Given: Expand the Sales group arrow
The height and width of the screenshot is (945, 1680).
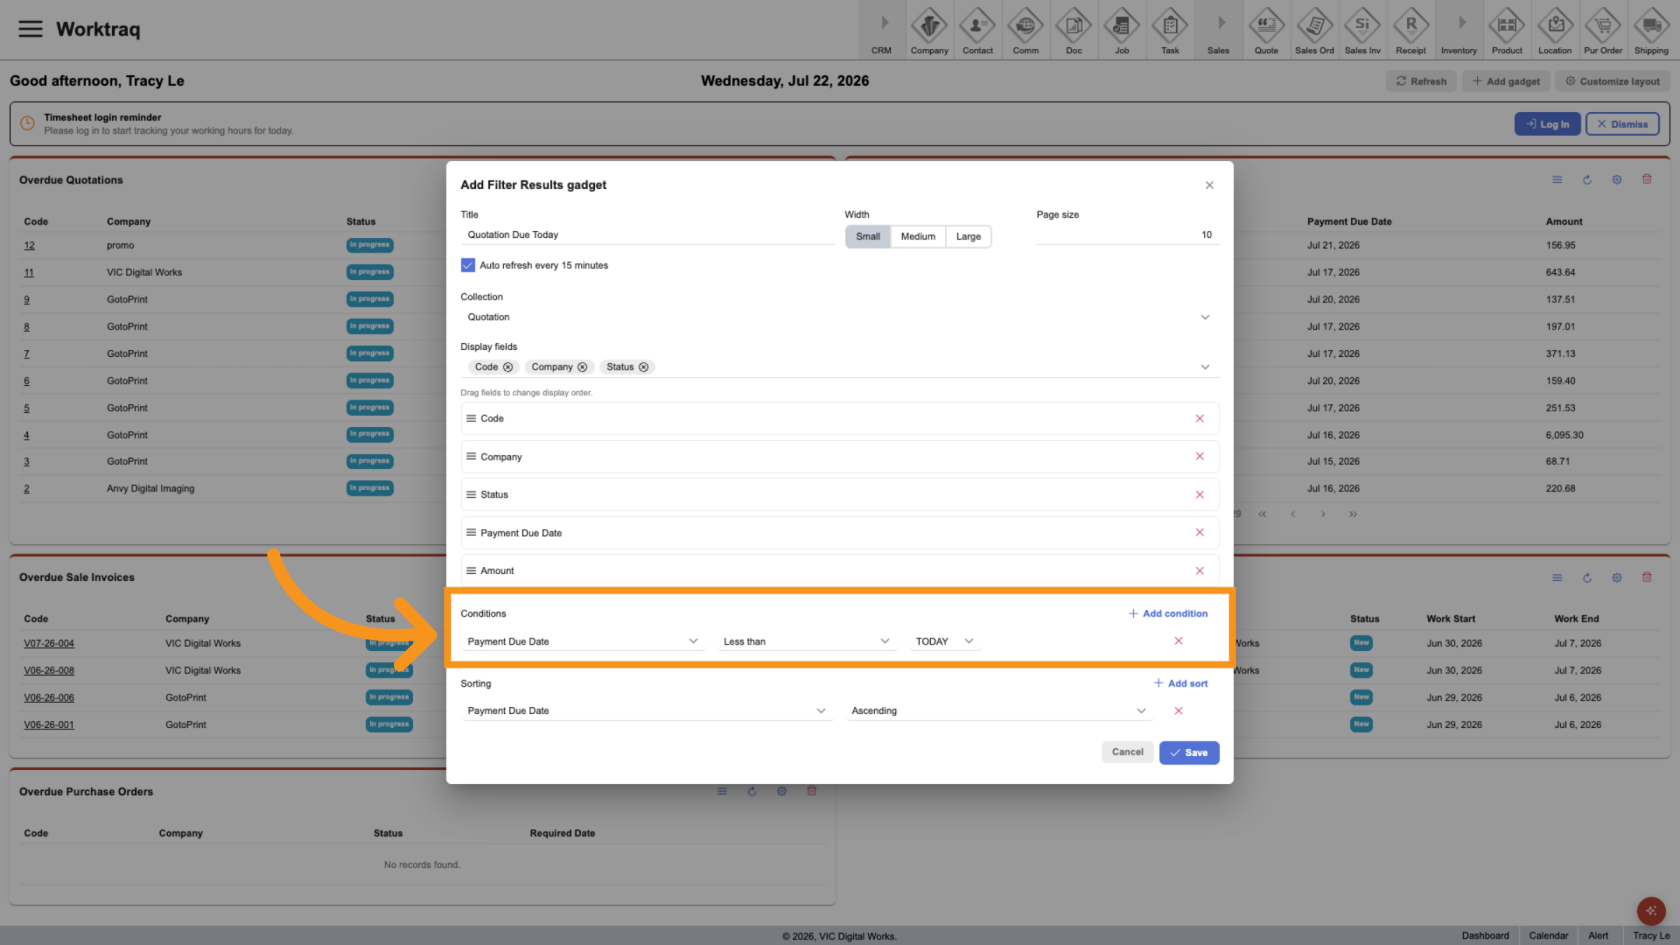Looking at the screenshot, I should point(1220,23).
